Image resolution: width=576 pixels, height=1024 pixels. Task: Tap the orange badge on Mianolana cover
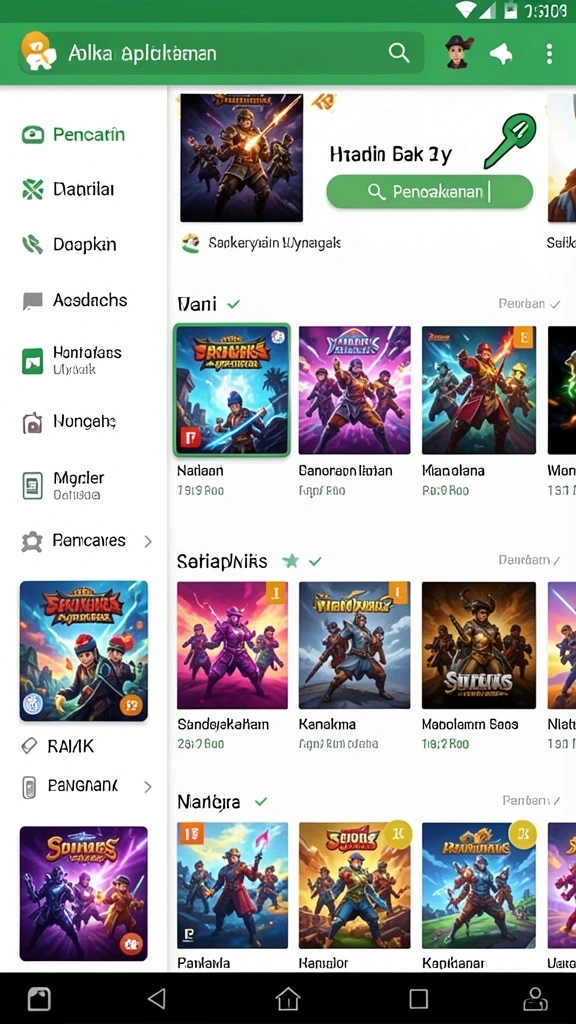click(524, 337)
